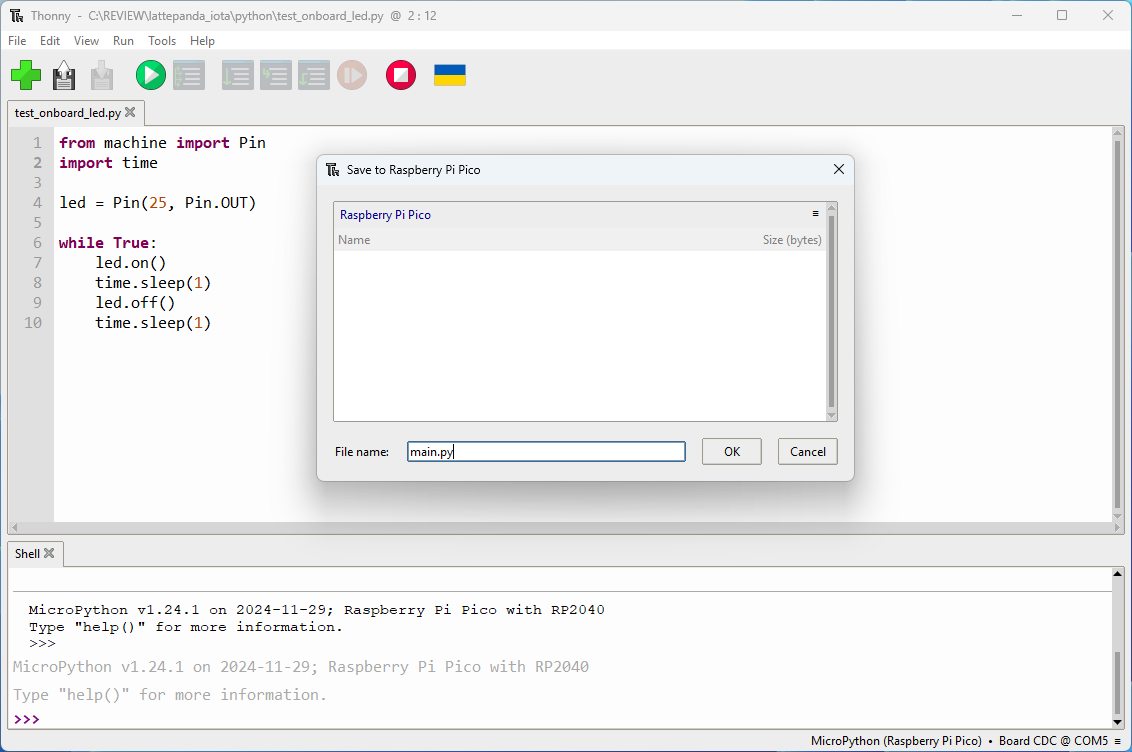This screenshot has height=752, width=1132.
Task: Run current script with green play icon
Action: [x=151, y=75]
